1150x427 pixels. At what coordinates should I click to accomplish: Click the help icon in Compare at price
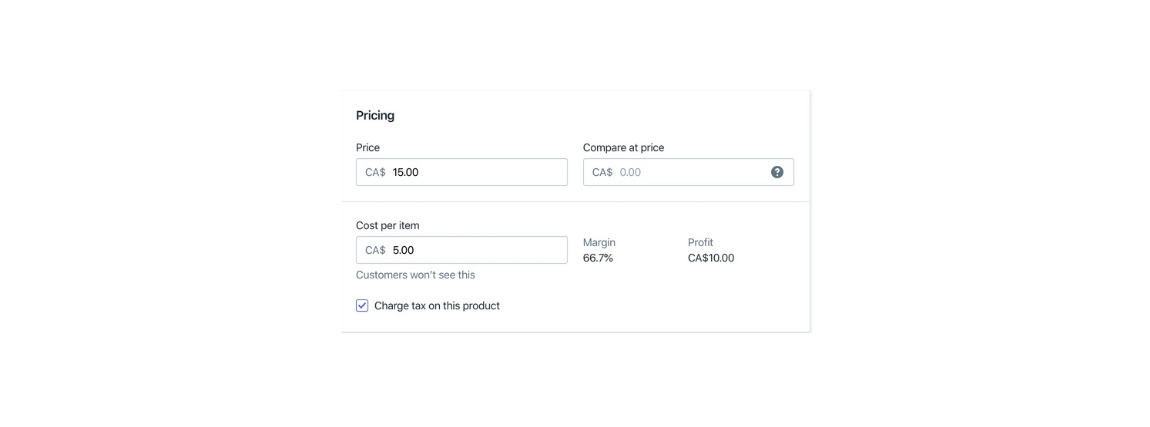click(777, 172)
